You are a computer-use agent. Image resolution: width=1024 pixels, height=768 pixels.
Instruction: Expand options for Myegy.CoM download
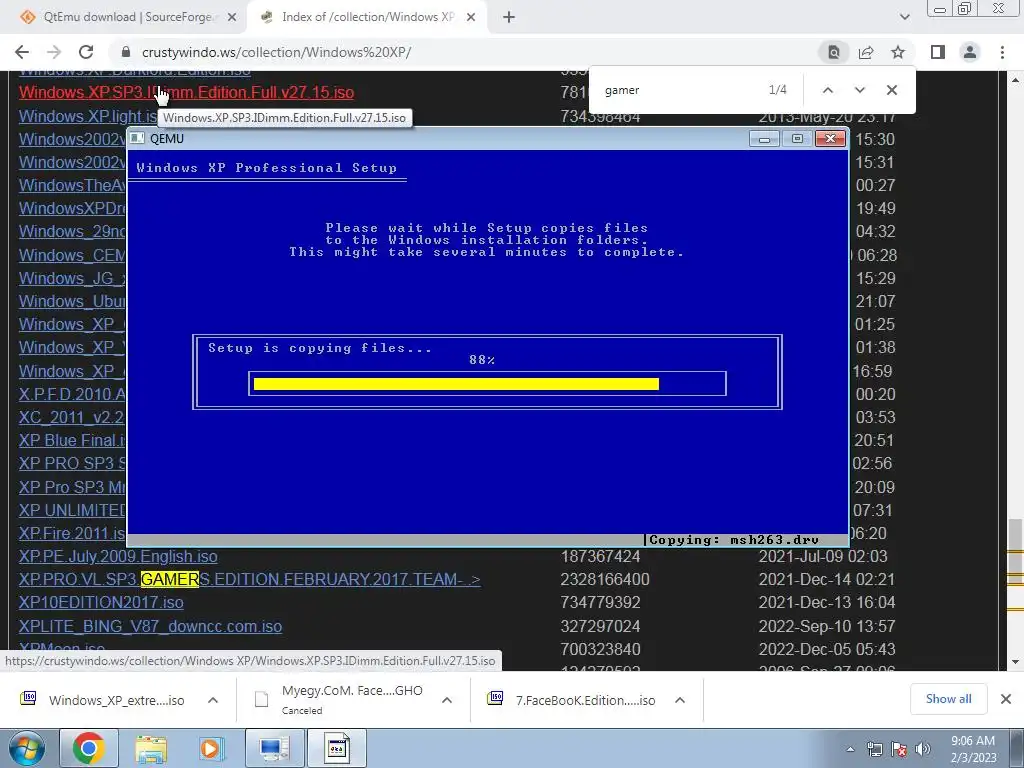pyautogui.click(x=447, y=700)
